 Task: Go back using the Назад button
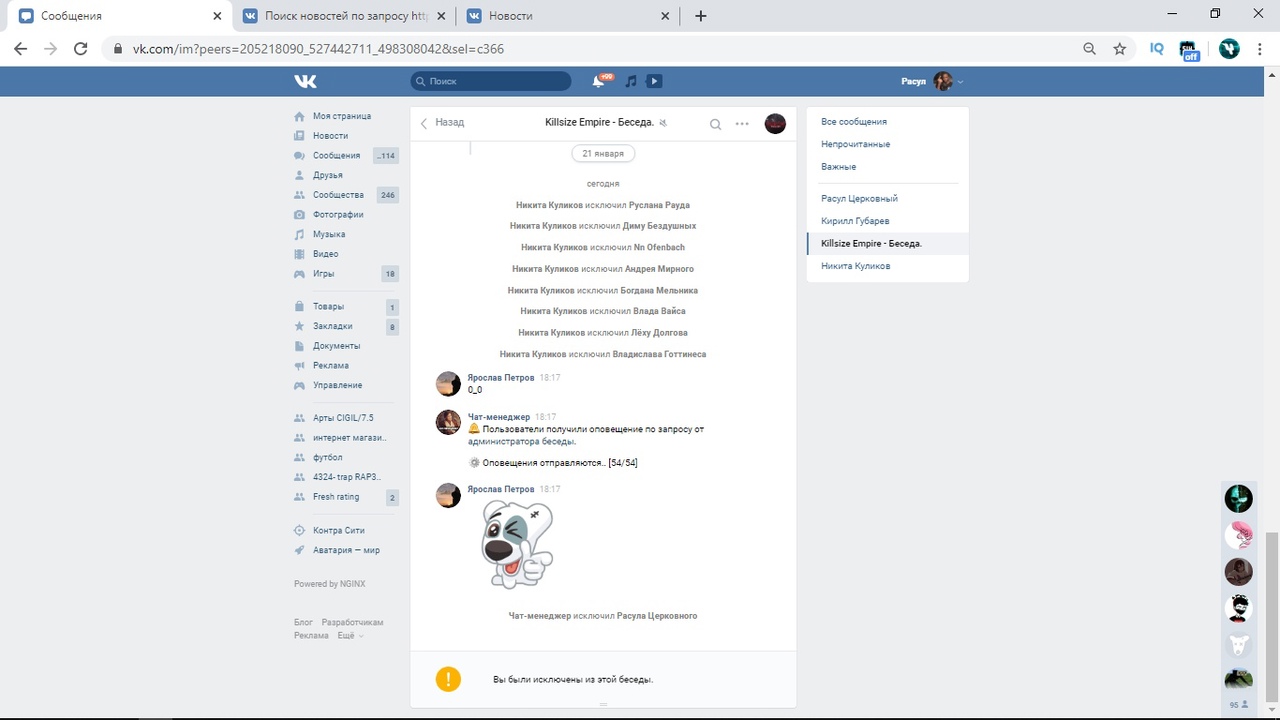(442, 122)
